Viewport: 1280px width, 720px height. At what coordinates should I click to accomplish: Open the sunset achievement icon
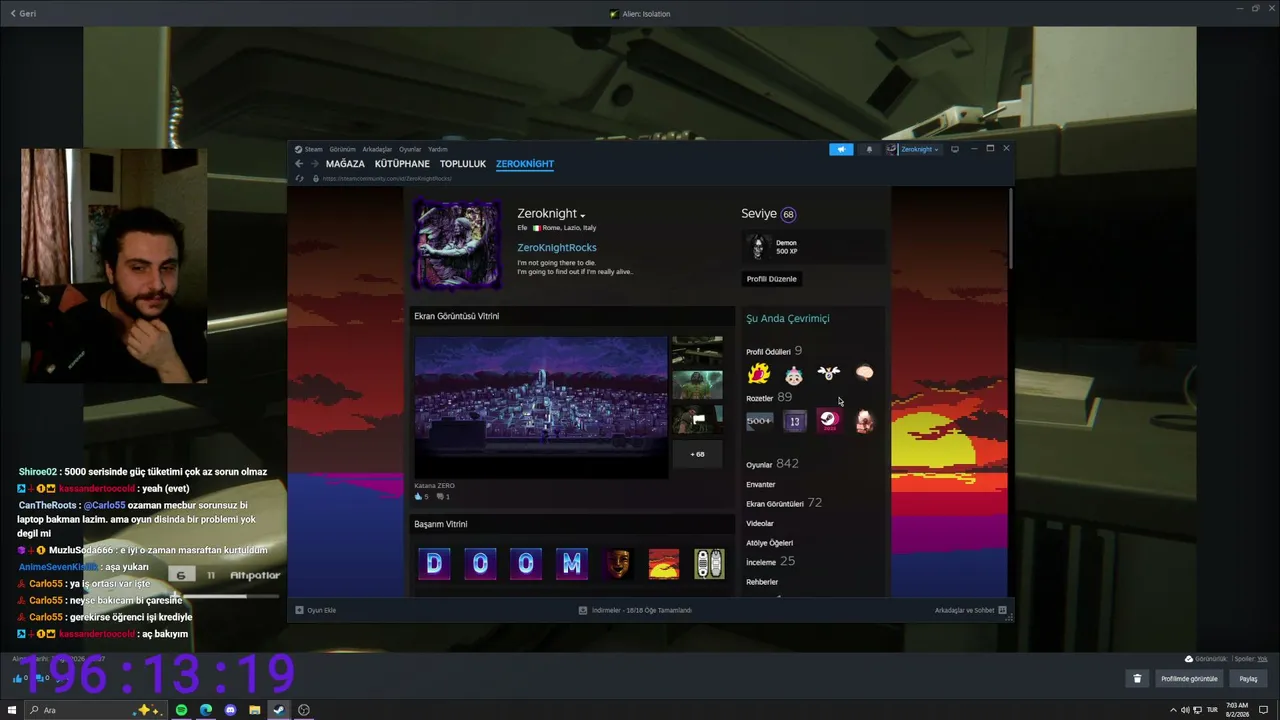point(664,564)
